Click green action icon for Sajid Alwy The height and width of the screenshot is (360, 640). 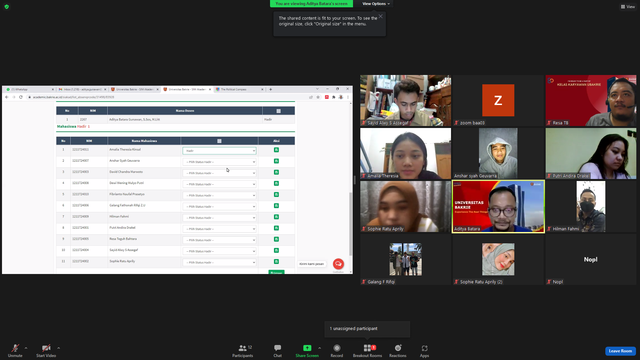click(x=276, y=250)
